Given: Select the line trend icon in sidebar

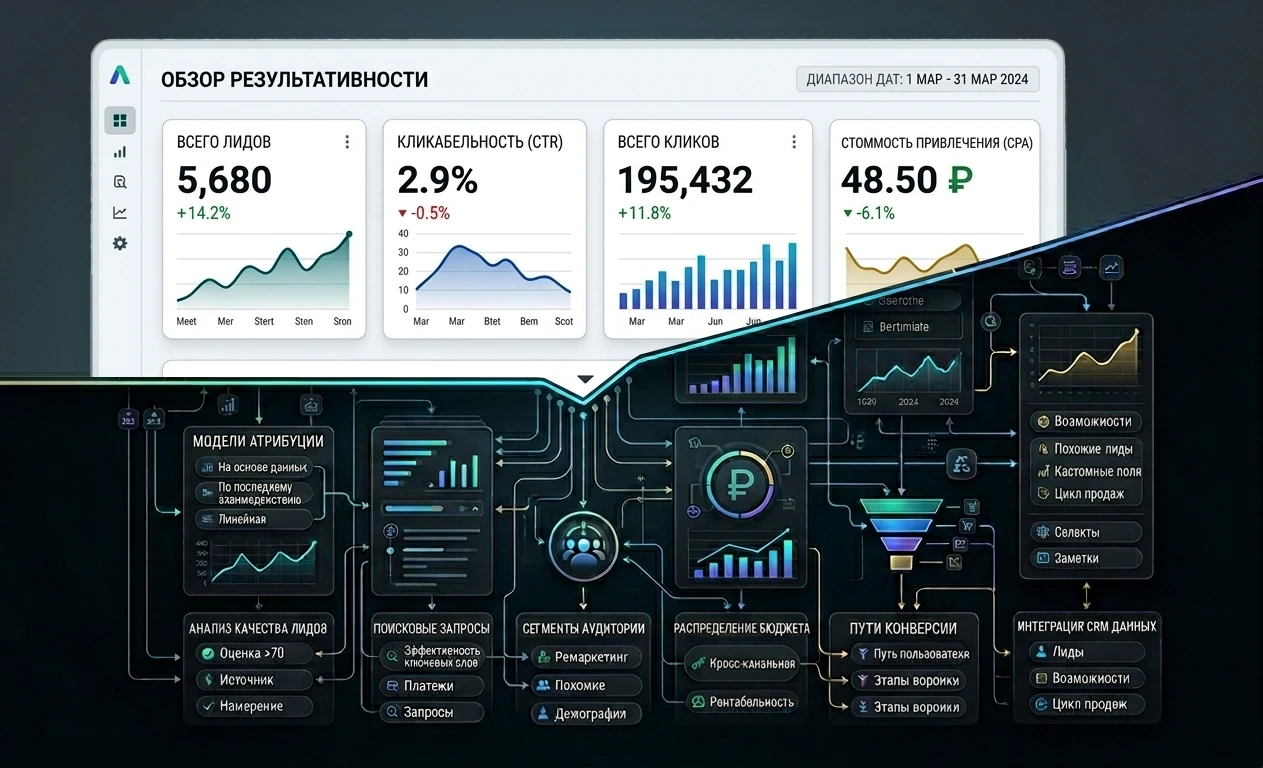Looking at the screenshot, I should coord(120,212).
